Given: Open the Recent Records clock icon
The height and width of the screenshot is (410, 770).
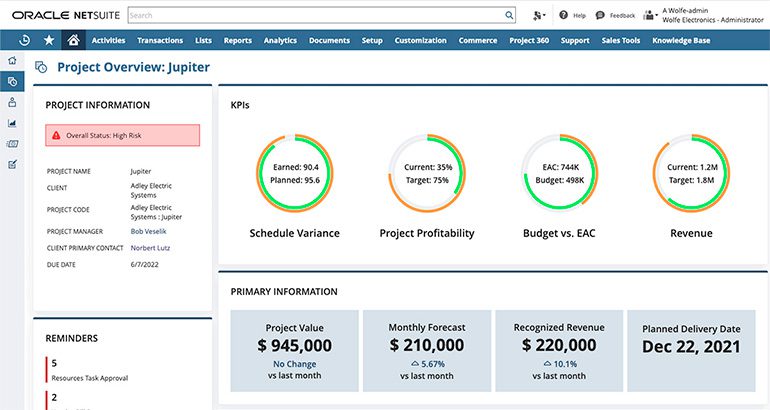Looking at the screenshot, I should [24, 40].
